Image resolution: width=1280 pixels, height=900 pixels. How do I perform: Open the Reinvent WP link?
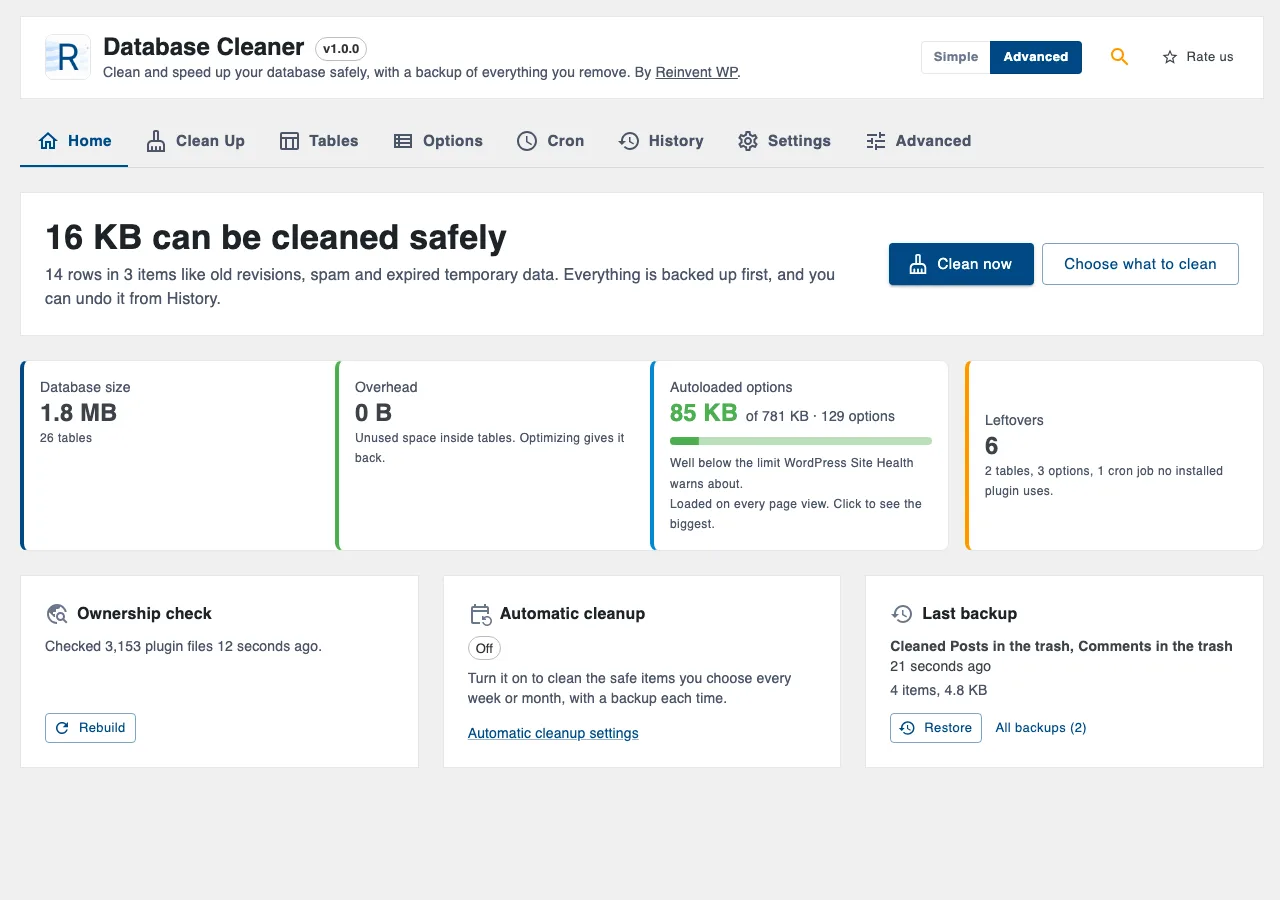pyautogui.click(x=697, y=72)
